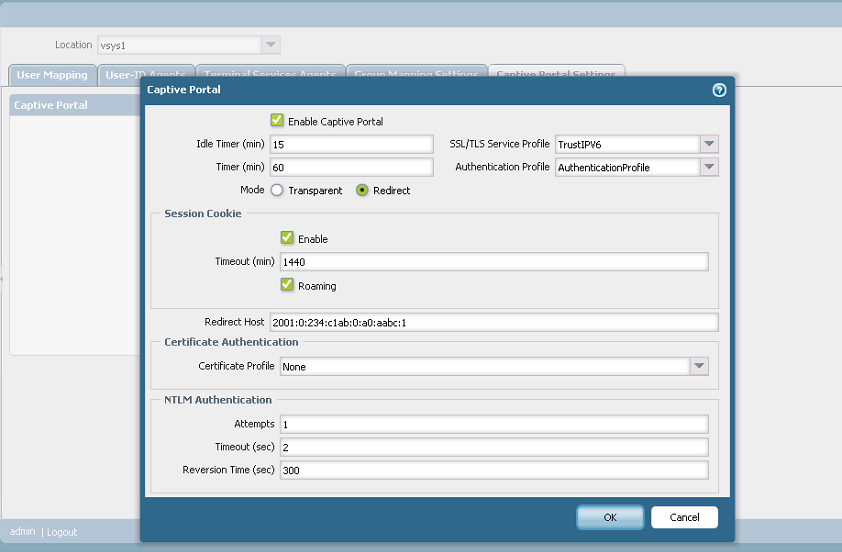Click the NTLM Attempts input field
The image size is (842, 552).
point(493,424)
